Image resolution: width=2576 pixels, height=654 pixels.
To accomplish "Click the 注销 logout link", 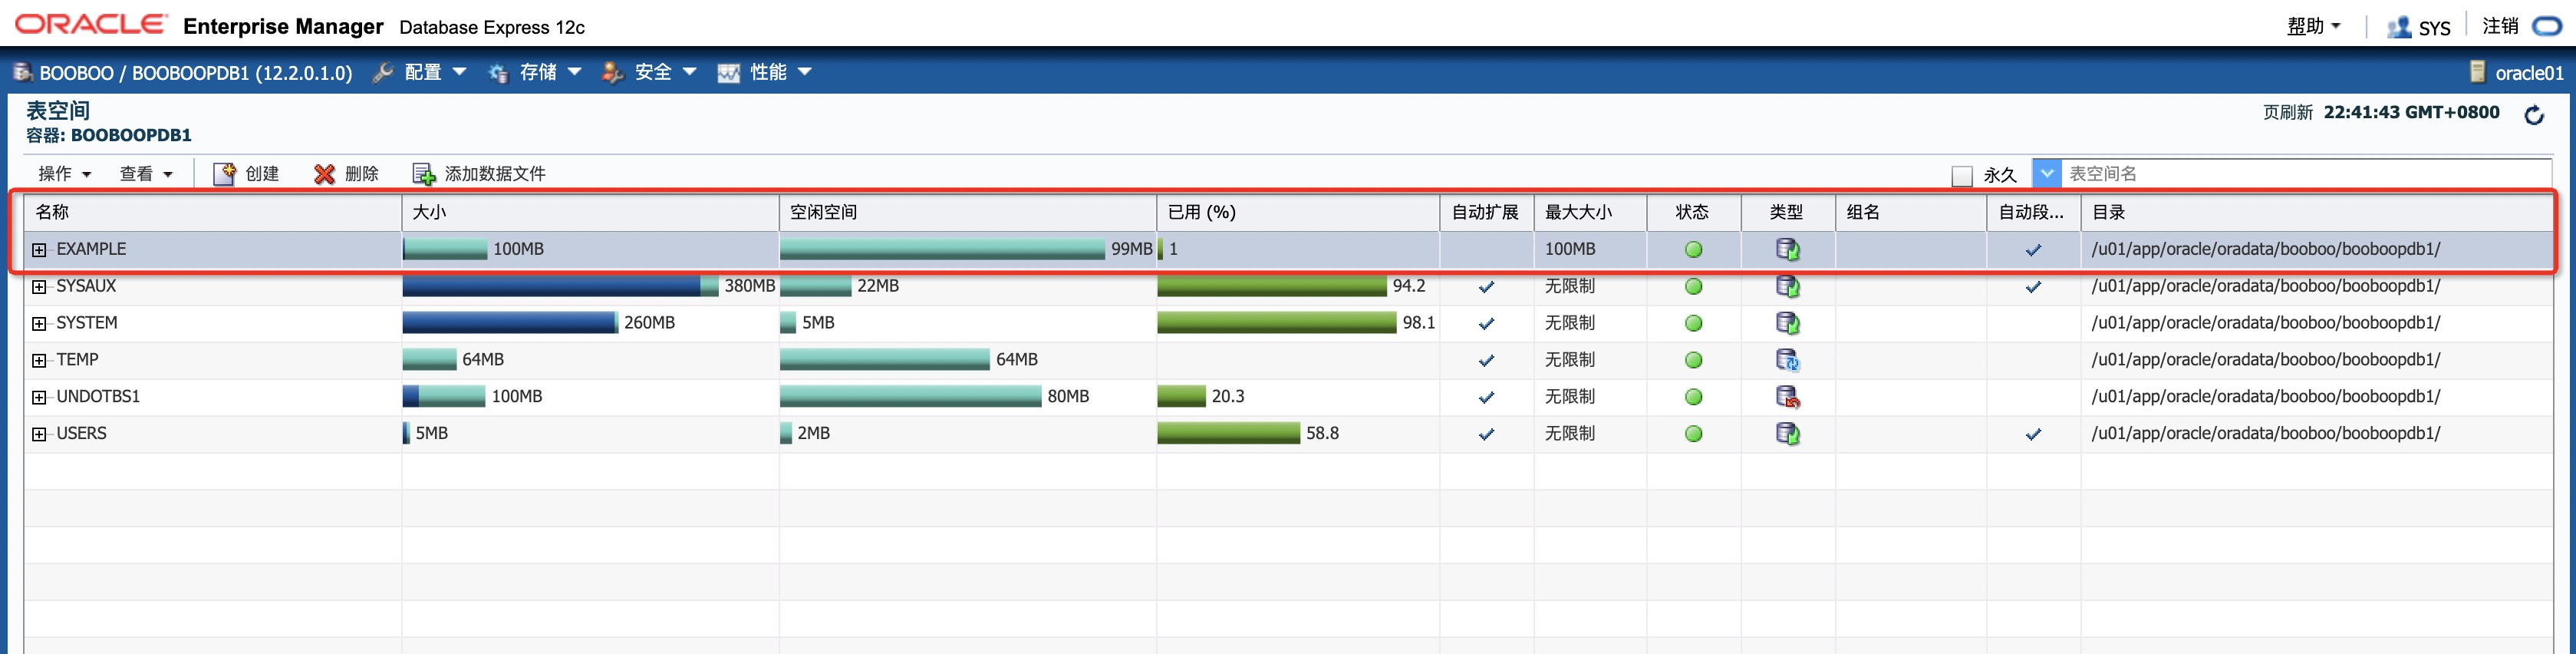I will (x=2500, y=26).
